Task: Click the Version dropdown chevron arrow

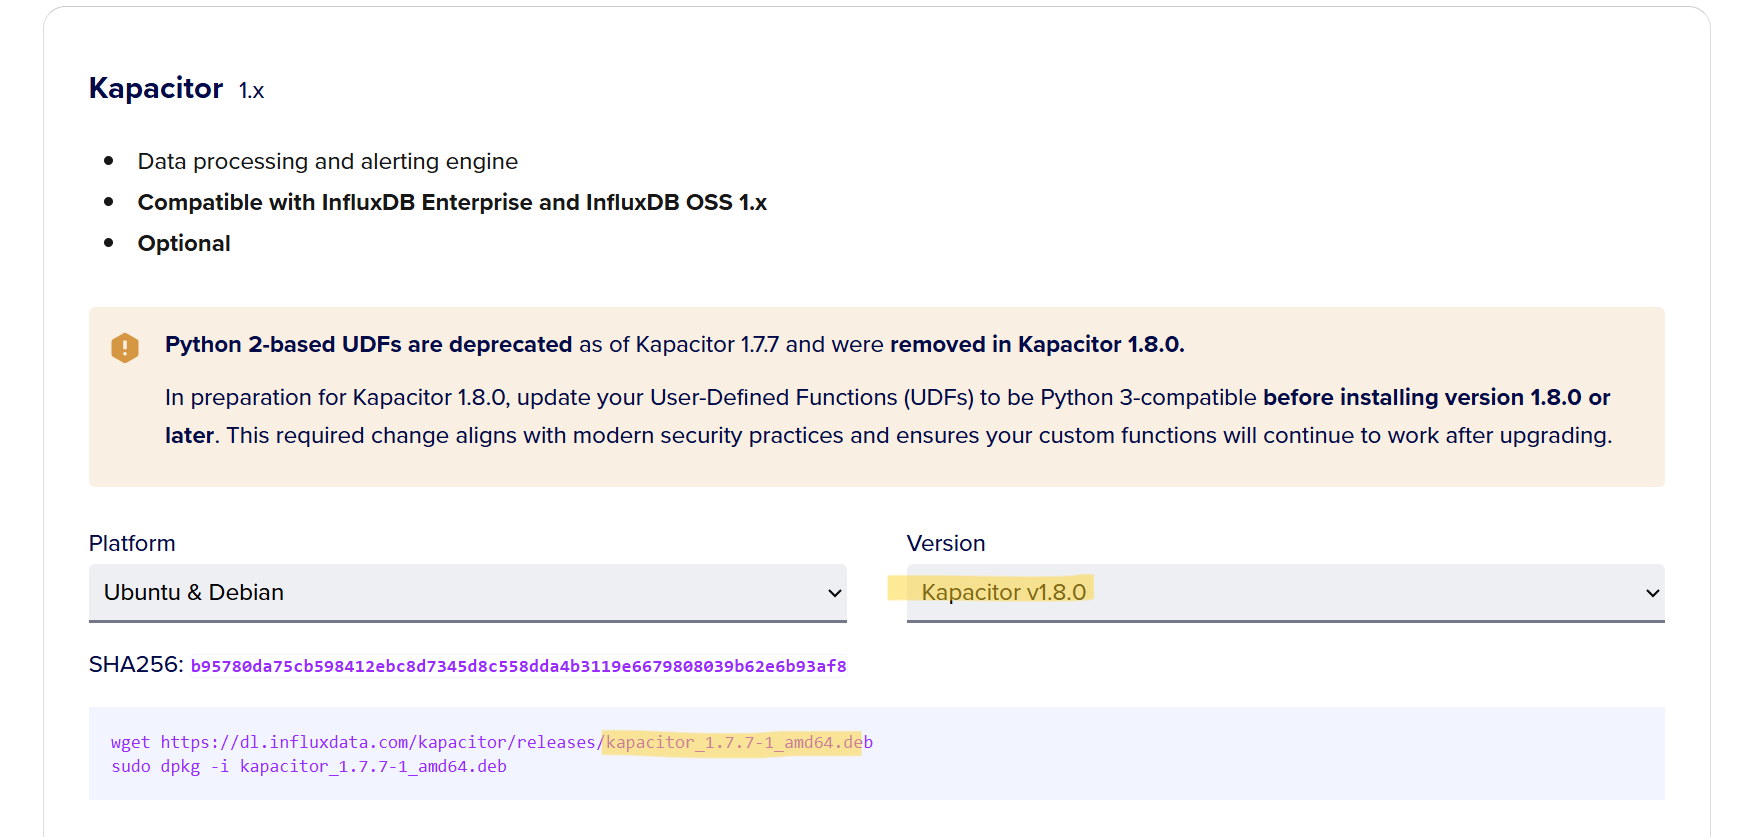Action: point(1652,593)
